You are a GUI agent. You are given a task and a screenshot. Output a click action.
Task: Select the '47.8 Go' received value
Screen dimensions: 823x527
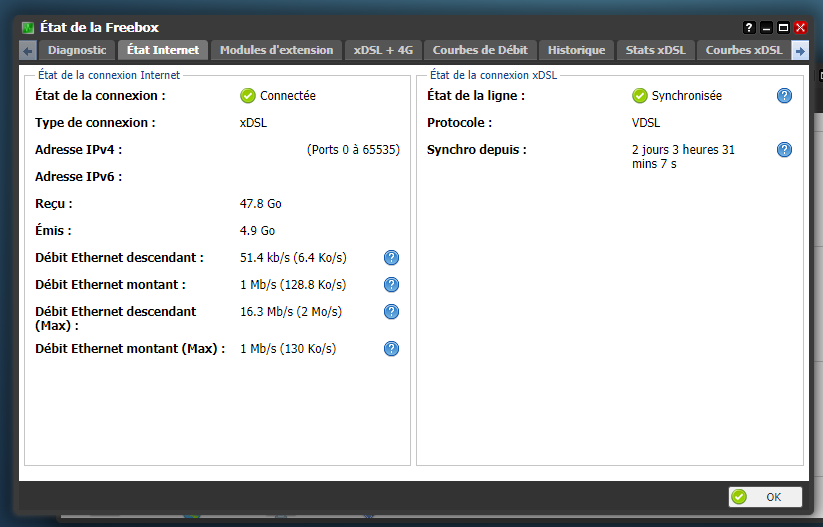click(x=261, y=204)
